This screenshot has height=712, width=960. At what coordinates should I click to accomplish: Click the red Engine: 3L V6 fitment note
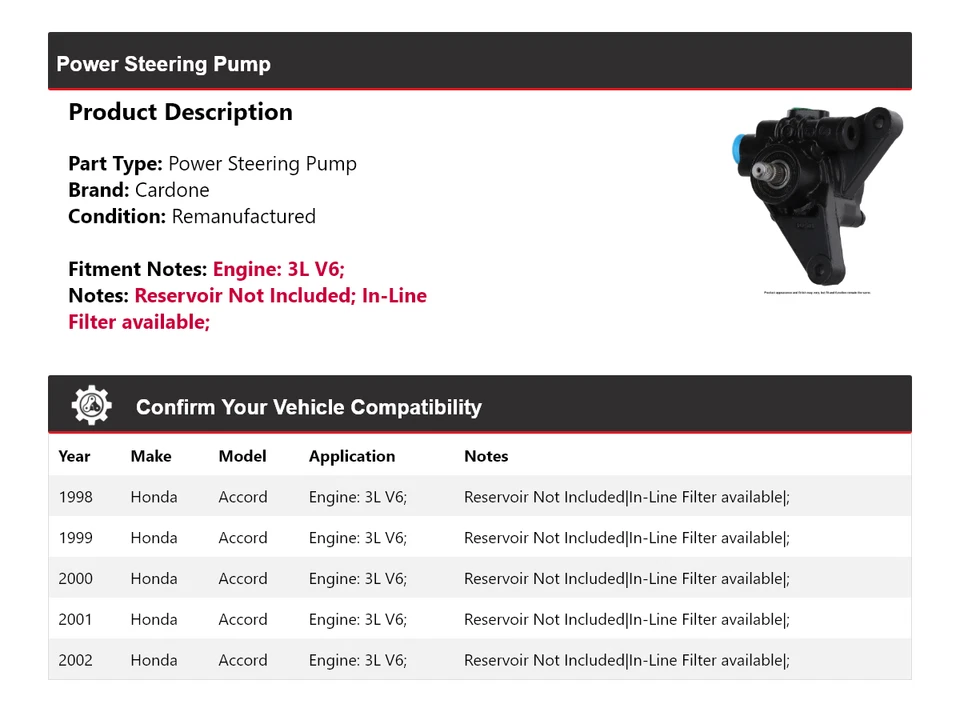279,269
